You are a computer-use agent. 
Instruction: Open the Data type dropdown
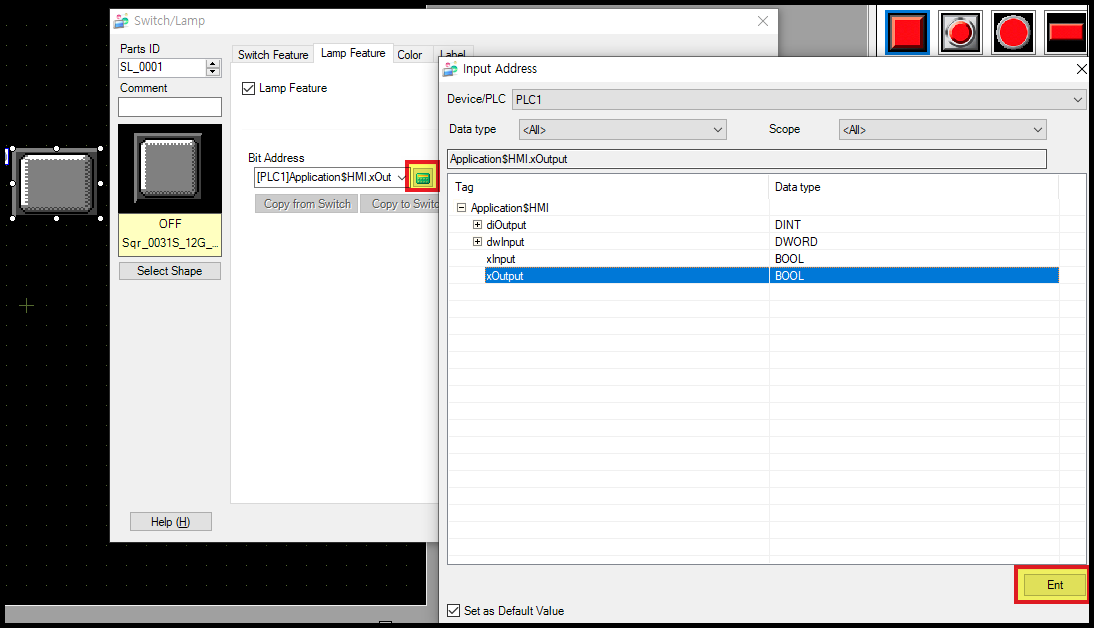click(717, 129)
